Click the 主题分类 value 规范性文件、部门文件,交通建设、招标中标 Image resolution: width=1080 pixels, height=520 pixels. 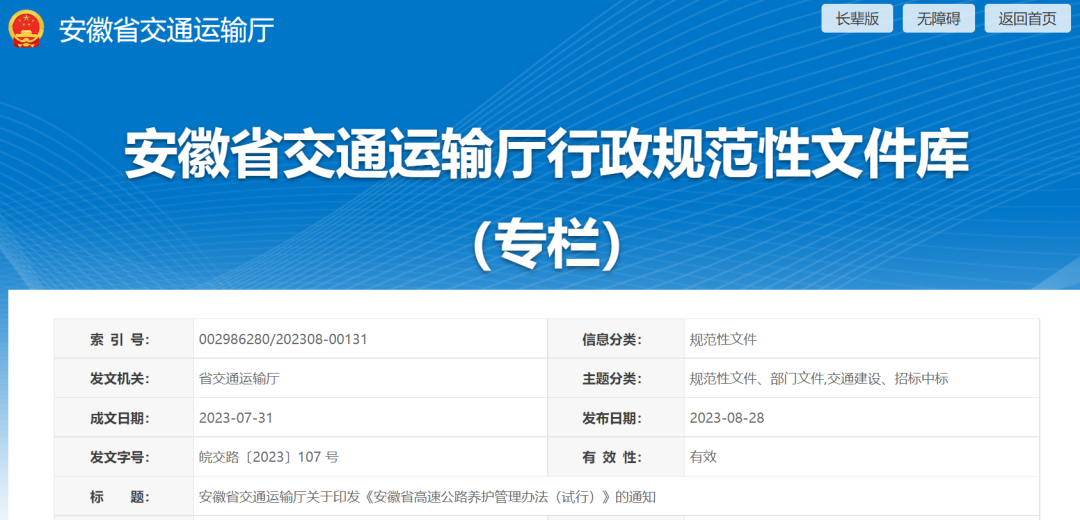[x=818, y=378]
